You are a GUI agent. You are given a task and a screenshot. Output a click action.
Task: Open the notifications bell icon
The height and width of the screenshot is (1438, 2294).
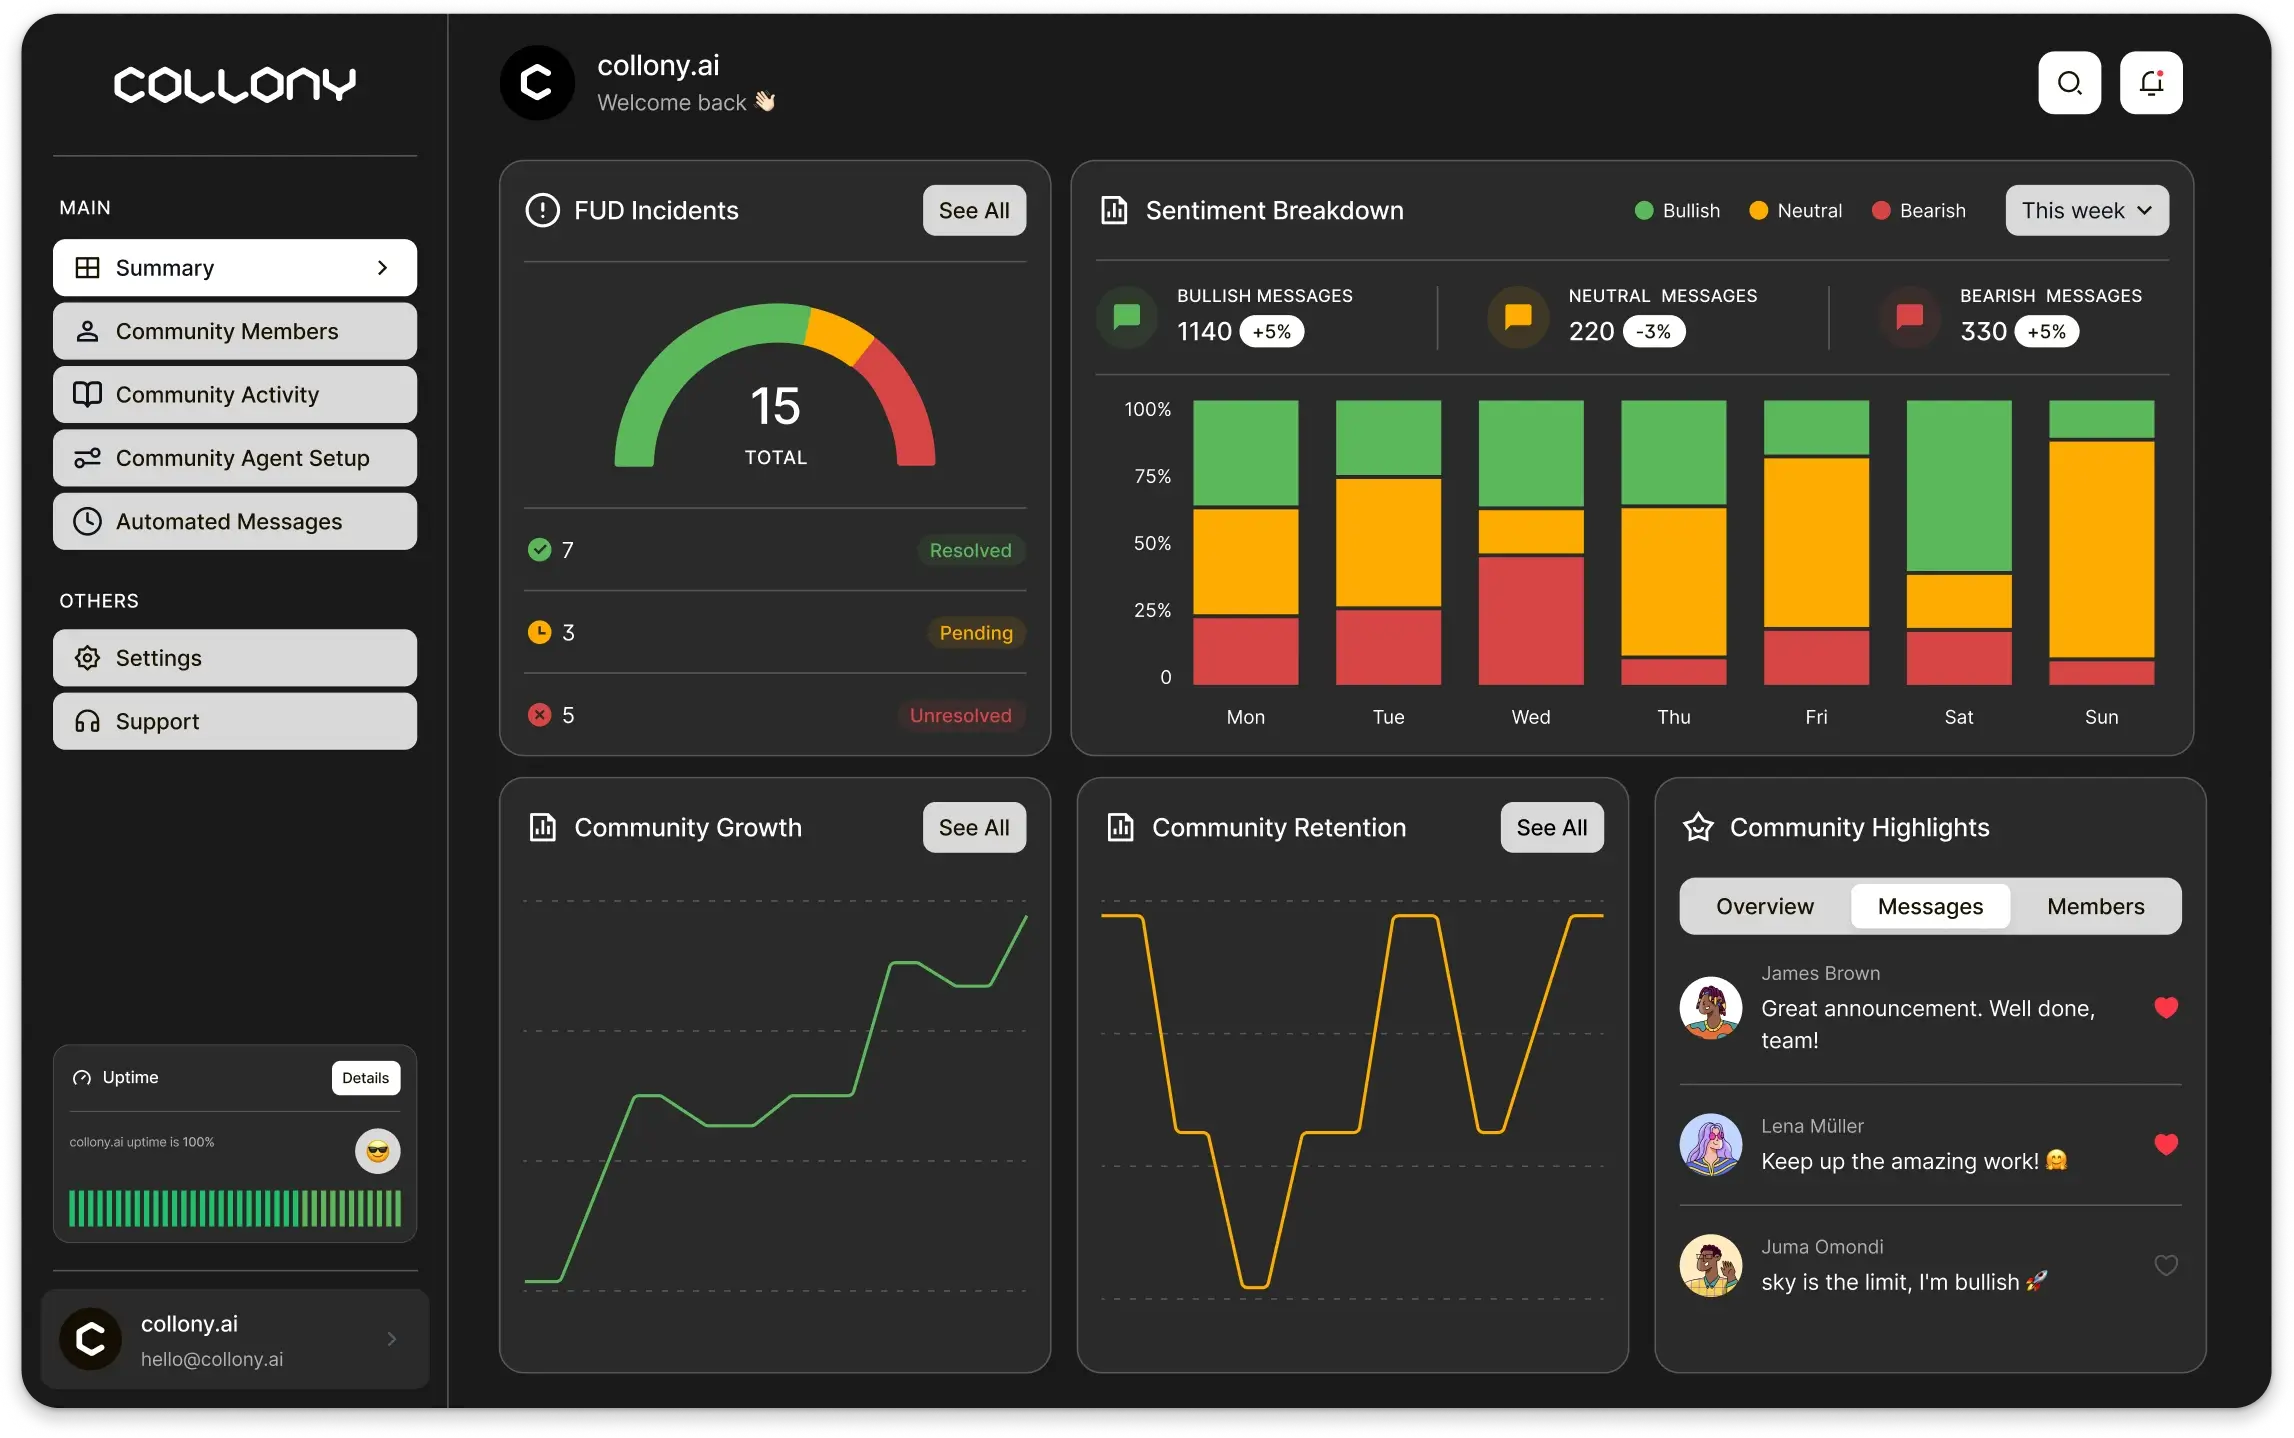2151,83
